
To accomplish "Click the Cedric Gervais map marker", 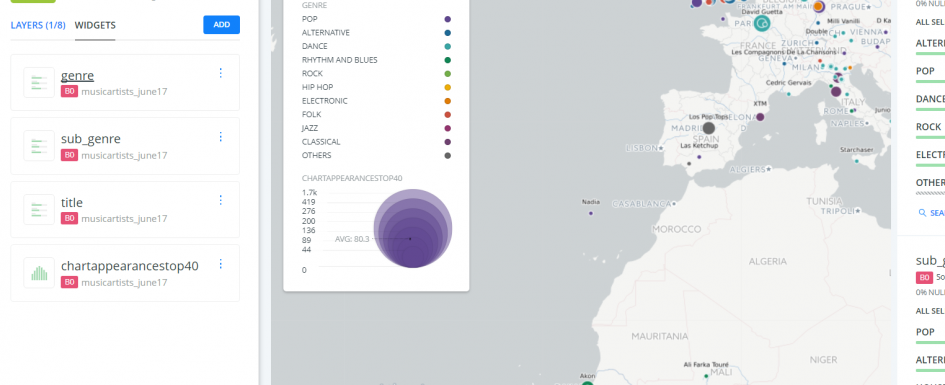I will (788, 93).
